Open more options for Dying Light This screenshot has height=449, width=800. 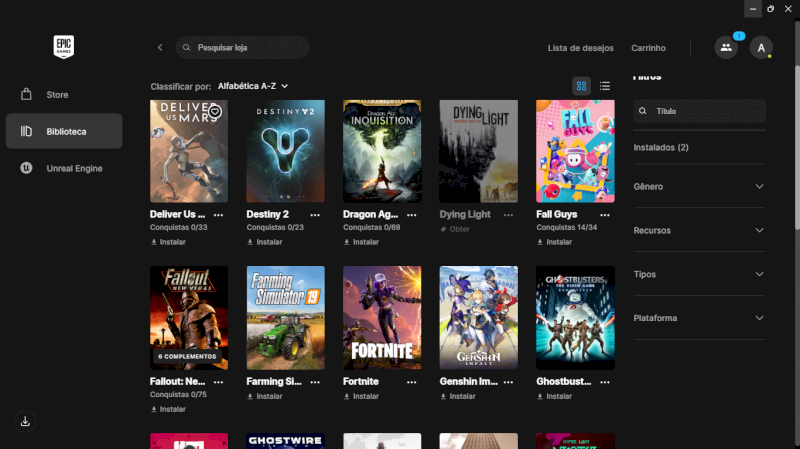[508, 215]
